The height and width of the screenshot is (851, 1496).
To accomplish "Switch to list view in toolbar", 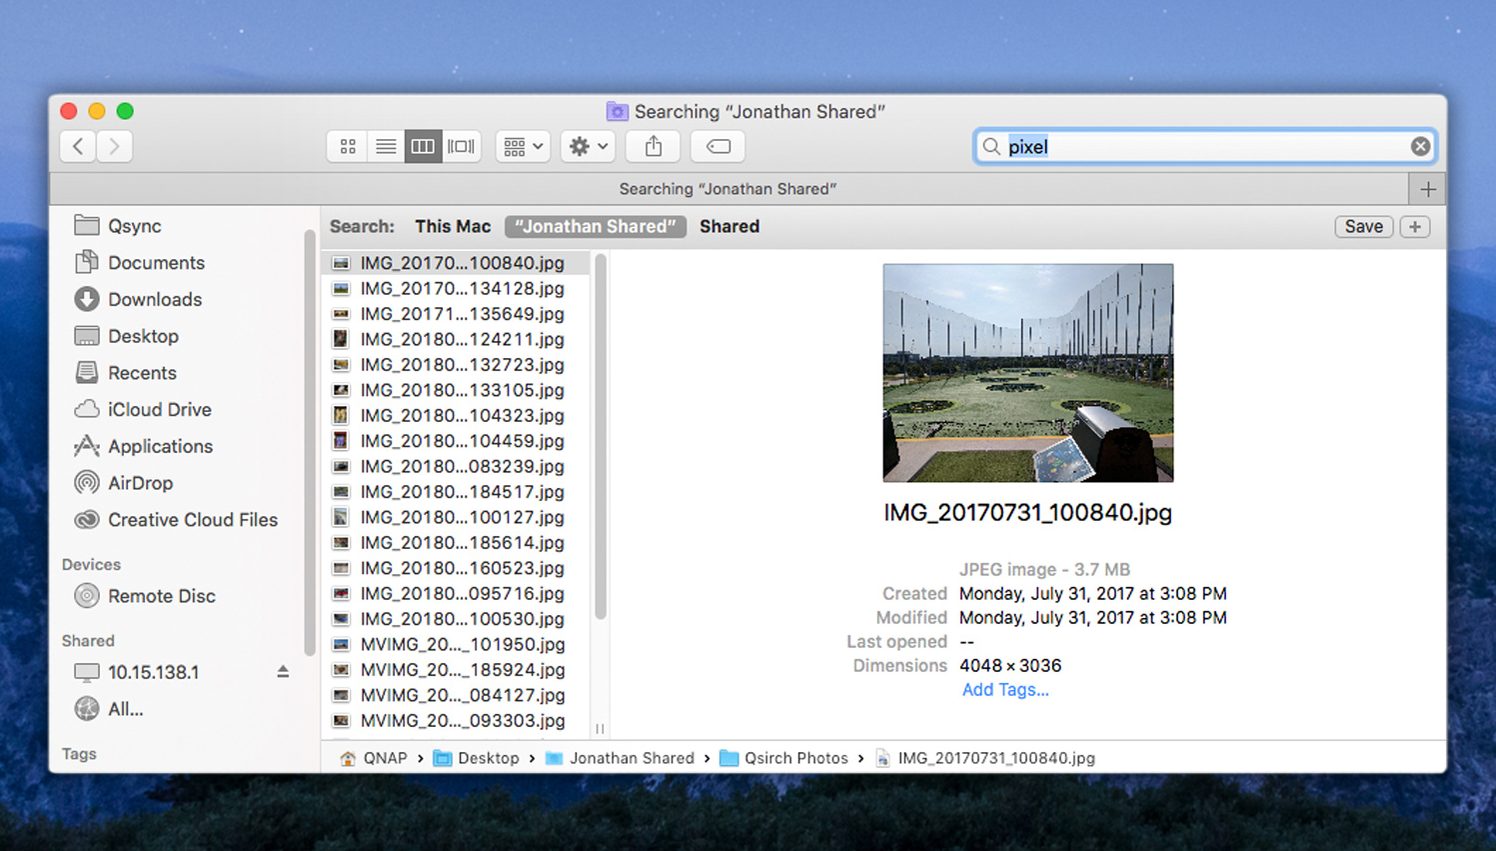I will [385, 147].
